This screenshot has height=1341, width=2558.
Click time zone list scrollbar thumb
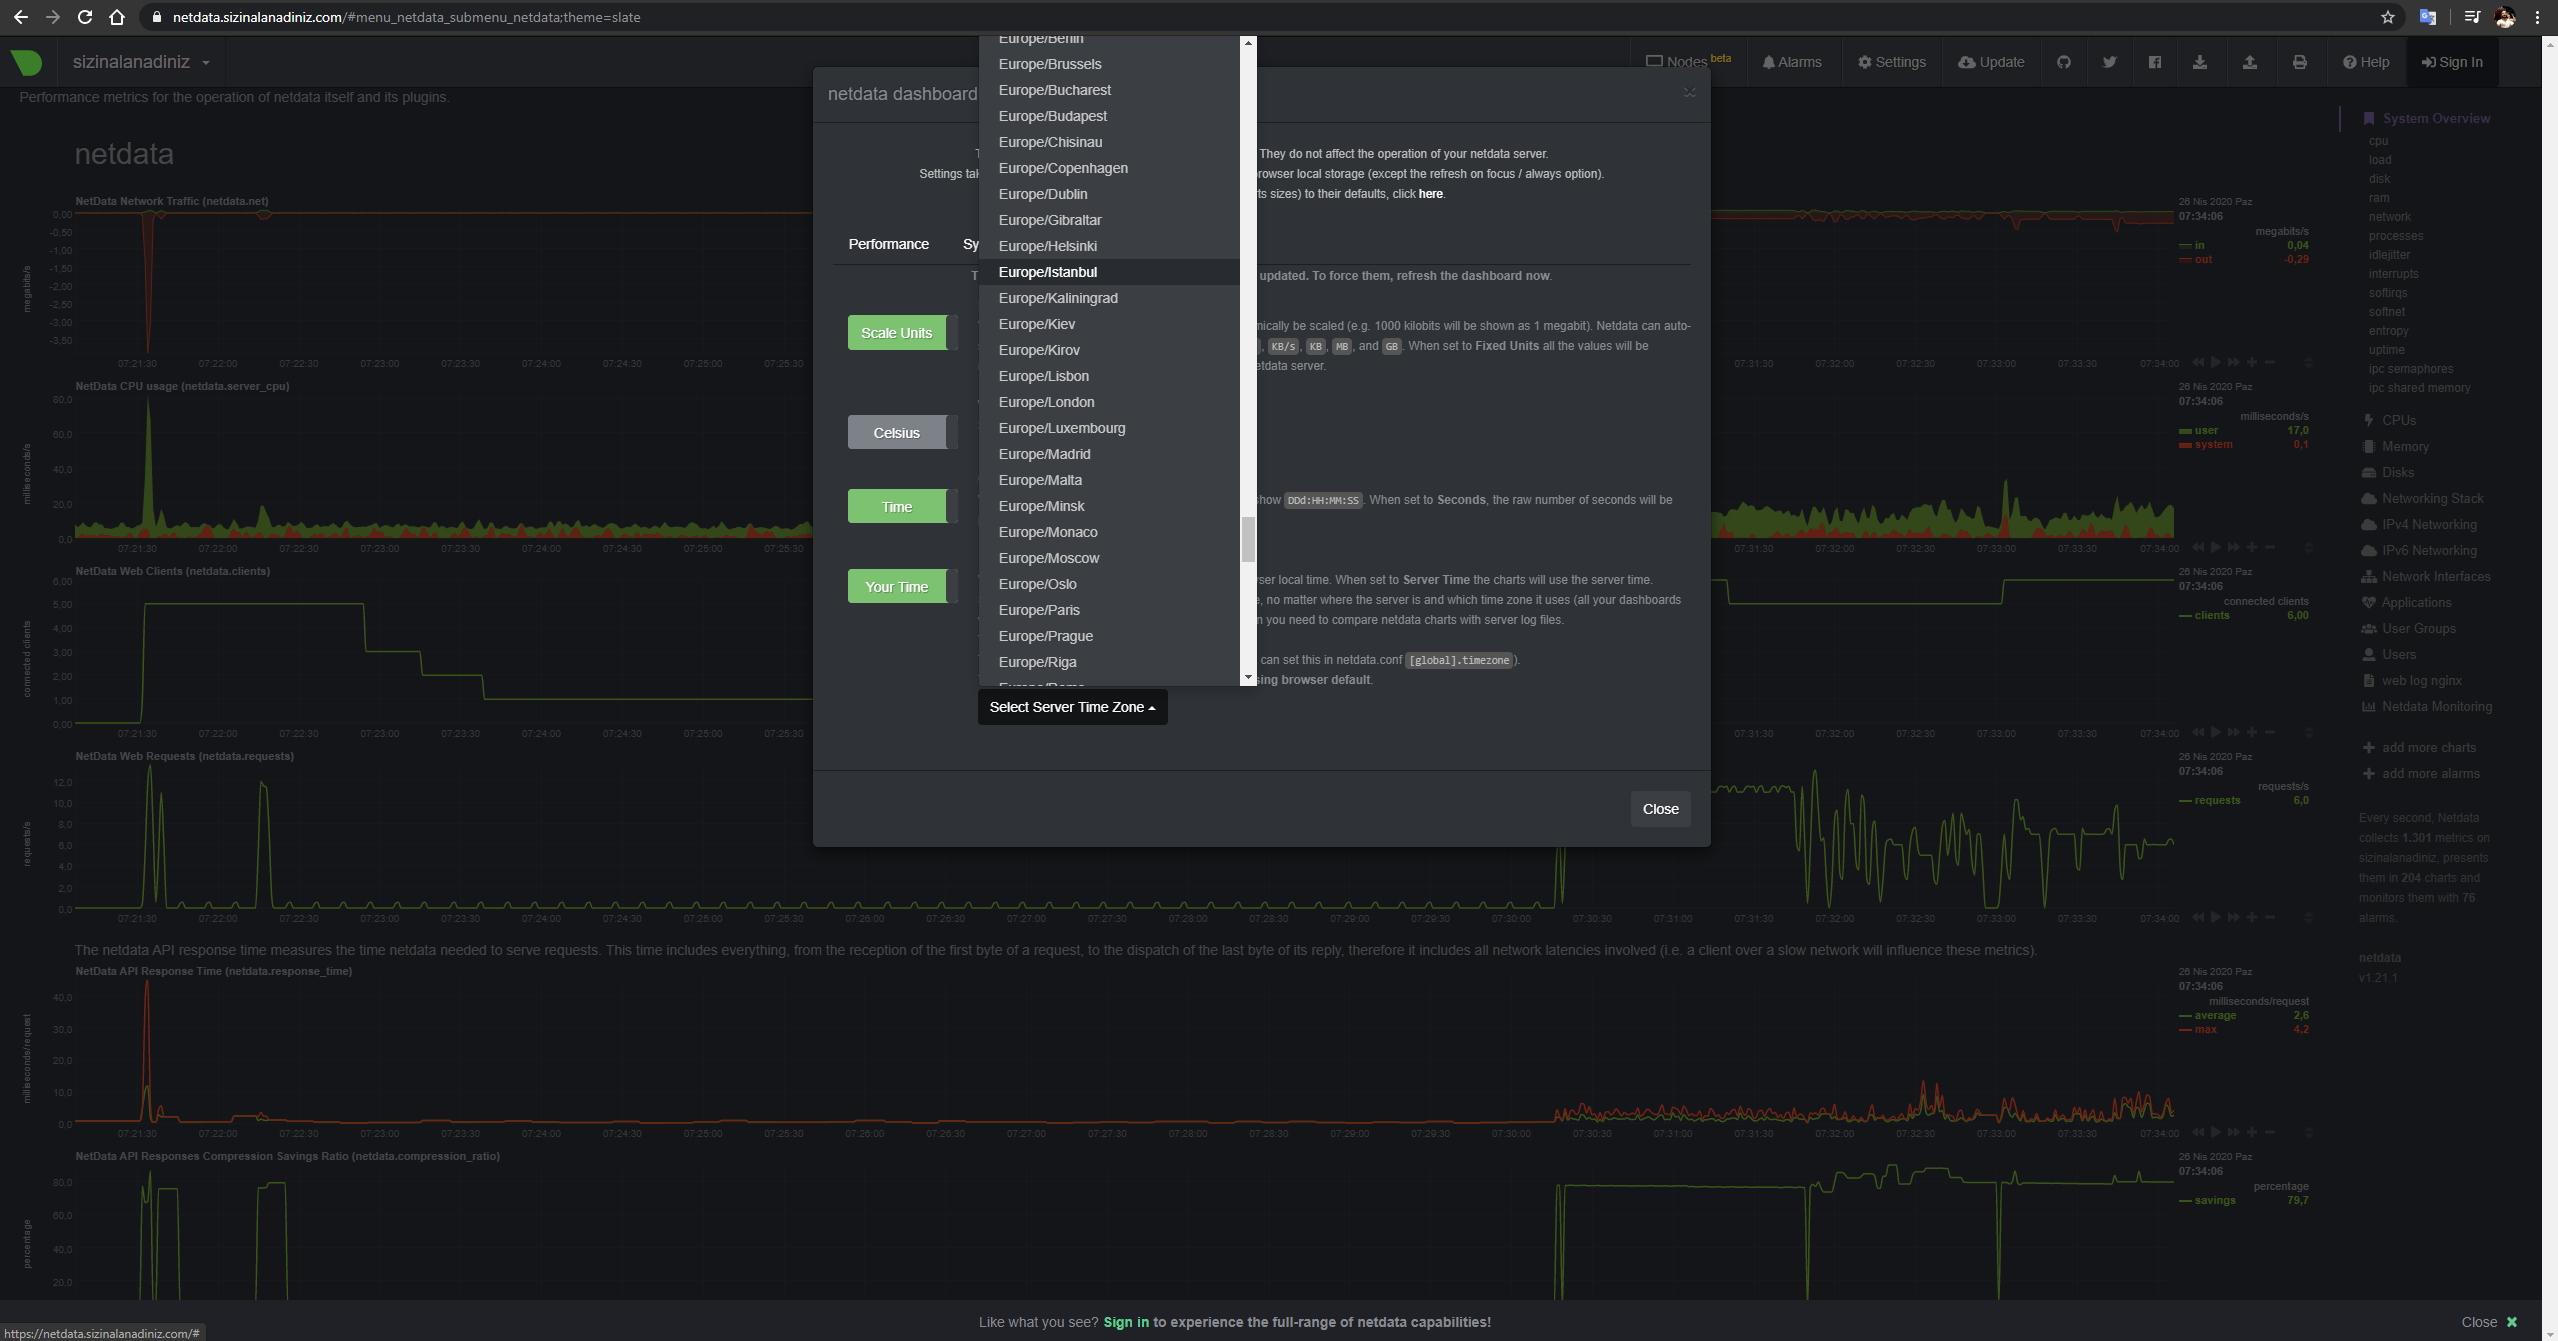pyautogui.click(x=1248, y=540)
